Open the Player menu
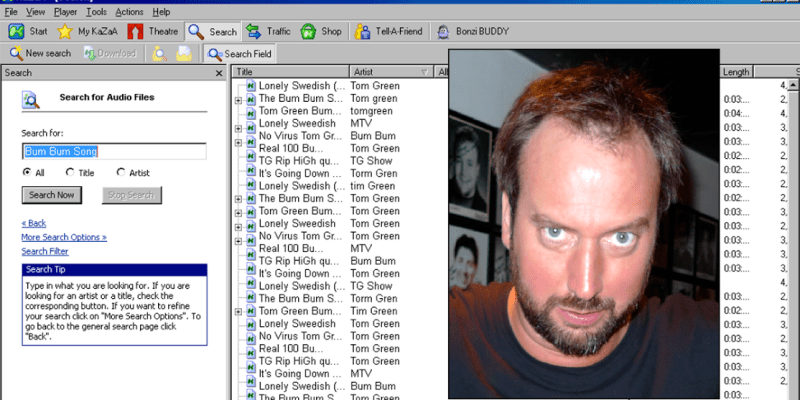The height and width of the screenshot is (400, 800). [x=65, y=11]
